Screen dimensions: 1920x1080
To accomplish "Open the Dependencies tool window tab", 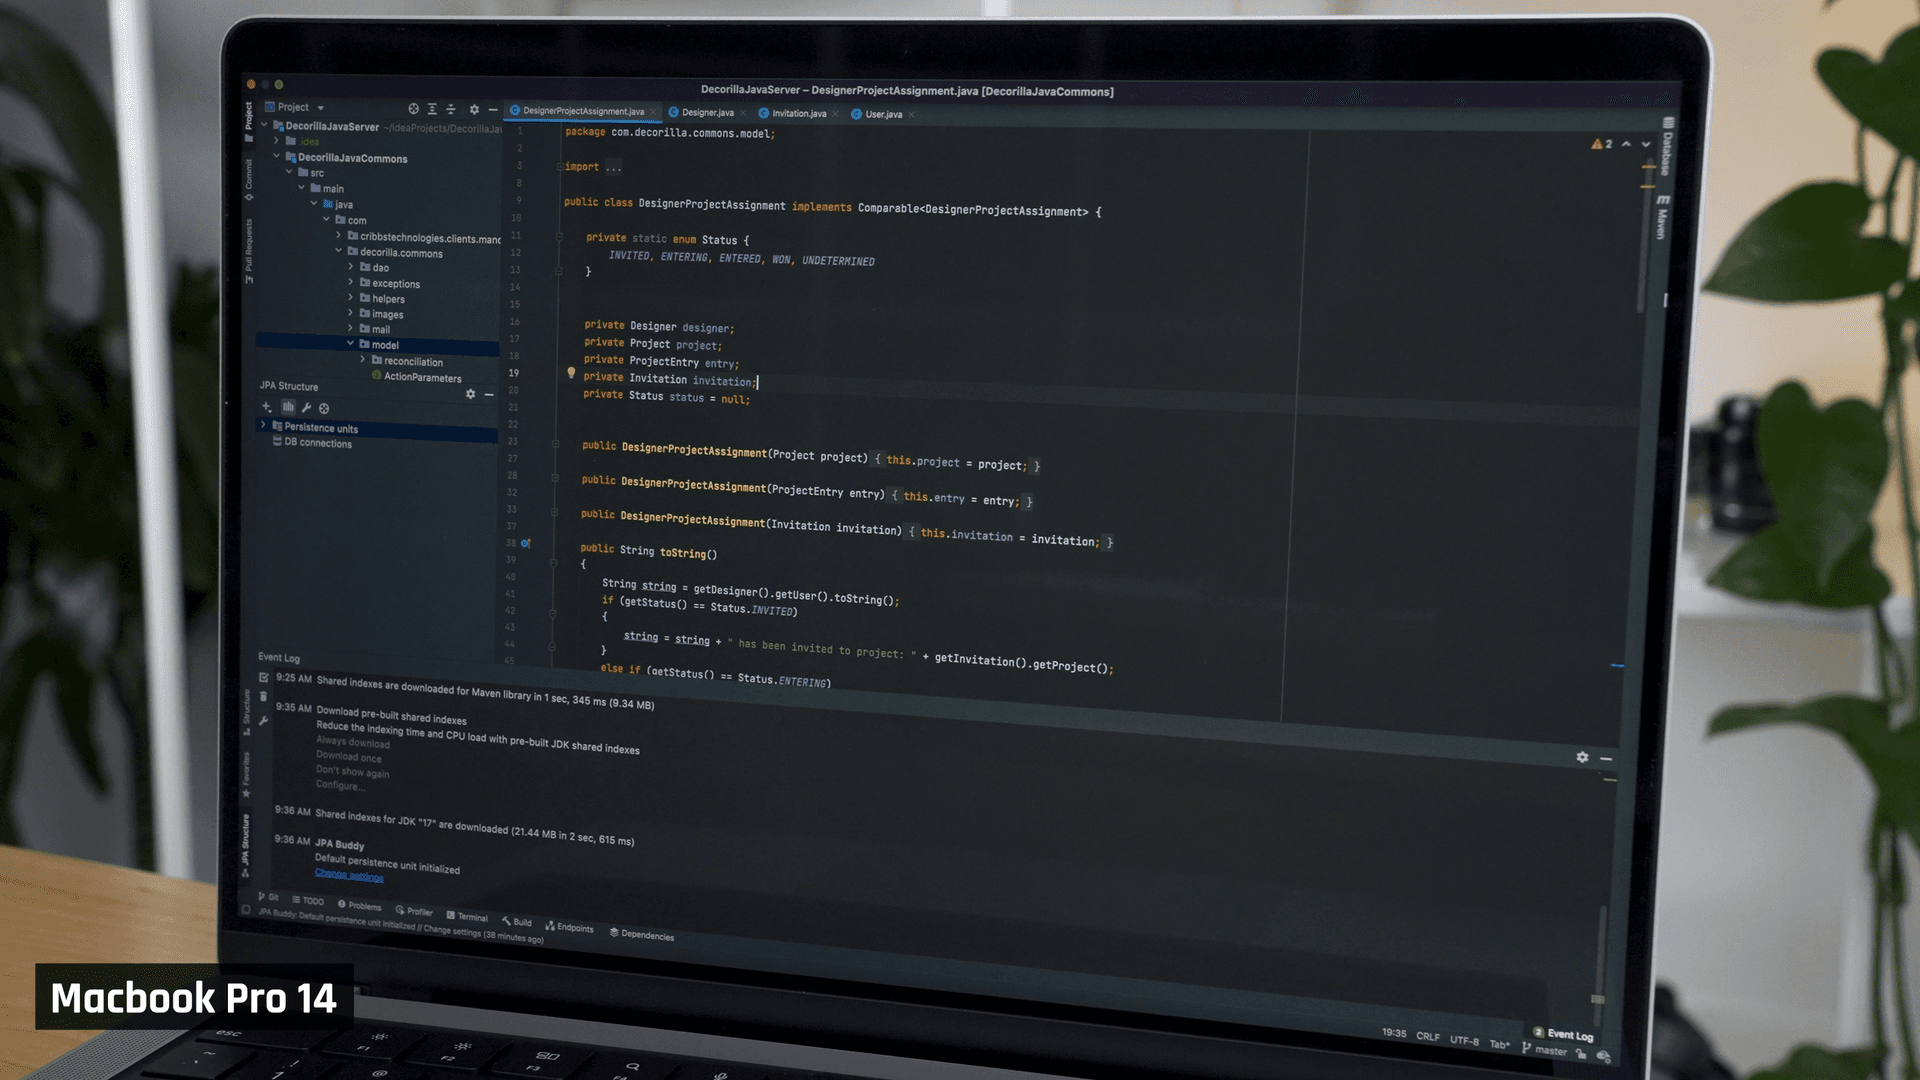I will click(x=642, y=934).
